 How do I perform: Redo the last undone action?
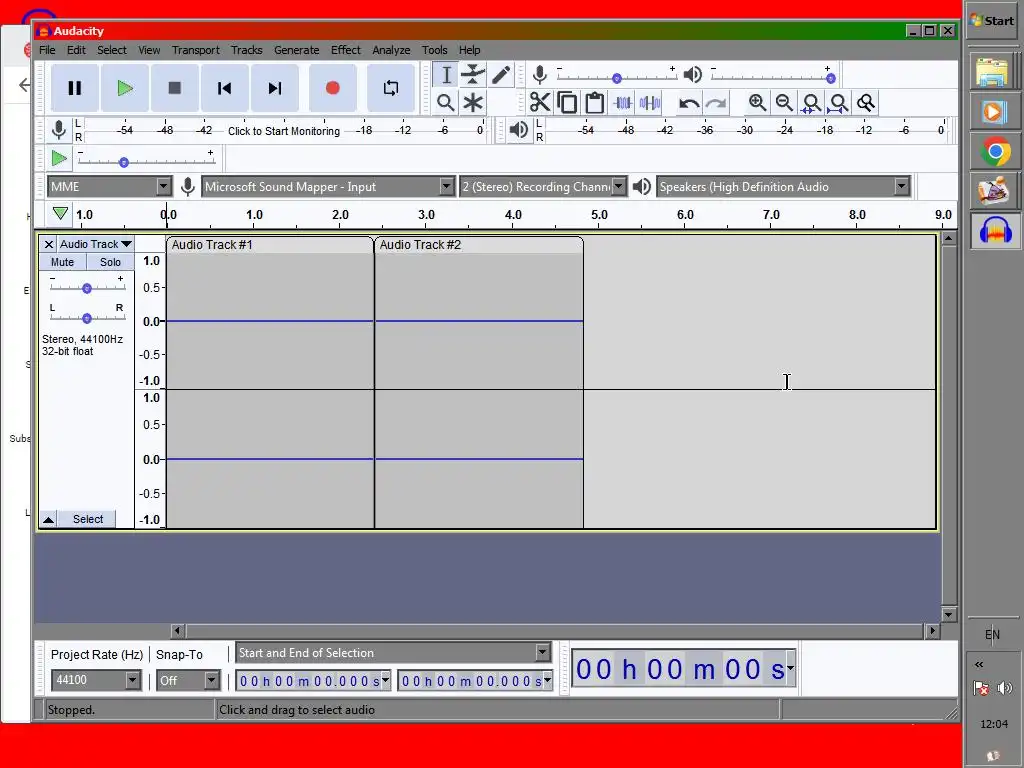coord(716,103)
